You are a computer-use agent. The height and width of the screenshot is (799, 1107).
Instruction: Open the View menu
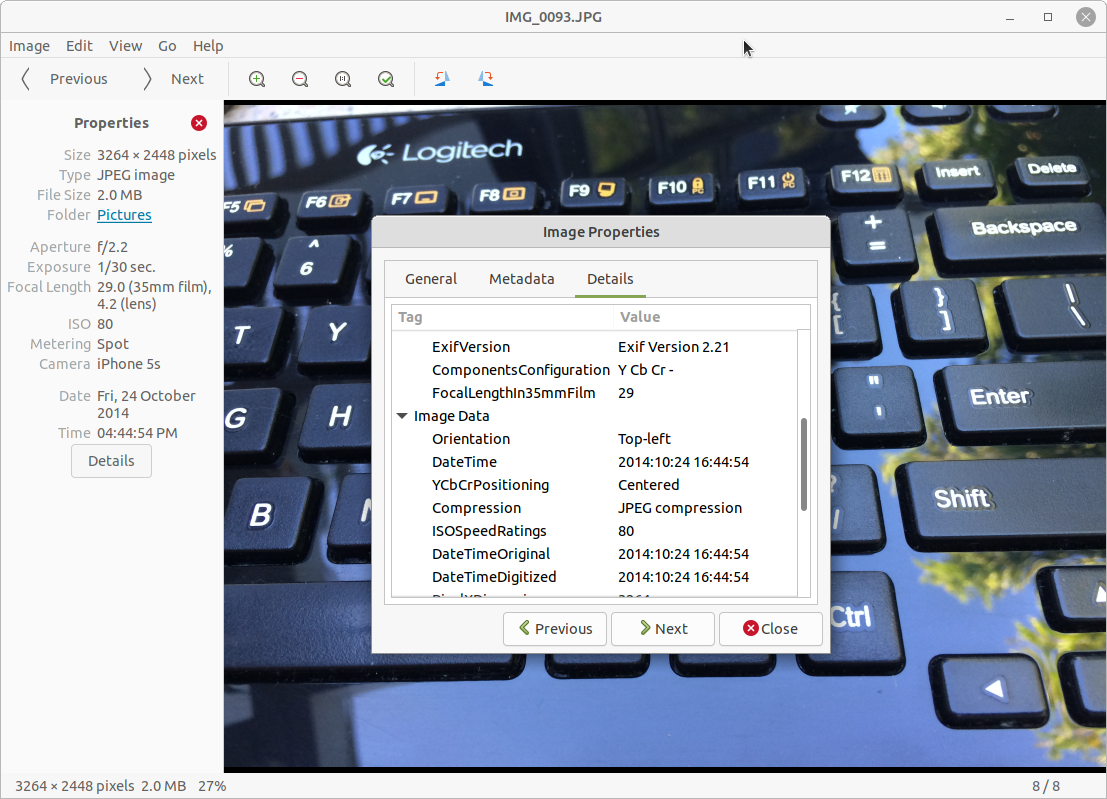point(125,45)
